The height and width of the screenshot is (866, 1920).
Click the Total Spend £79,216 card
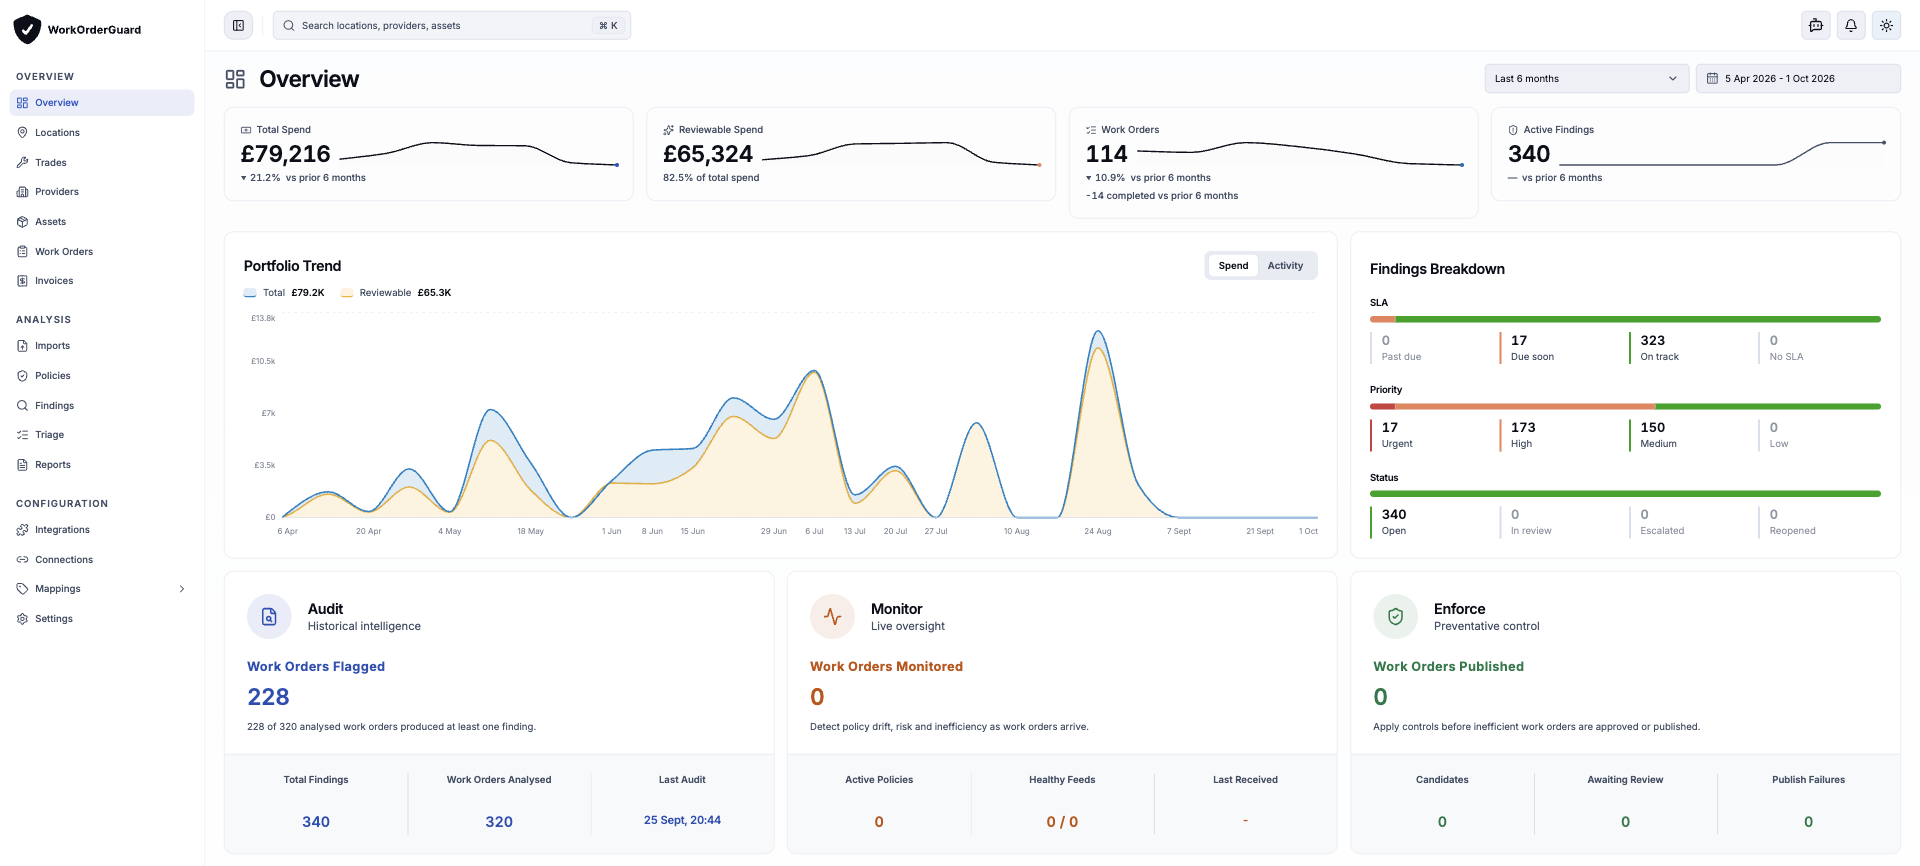[429, 154]
